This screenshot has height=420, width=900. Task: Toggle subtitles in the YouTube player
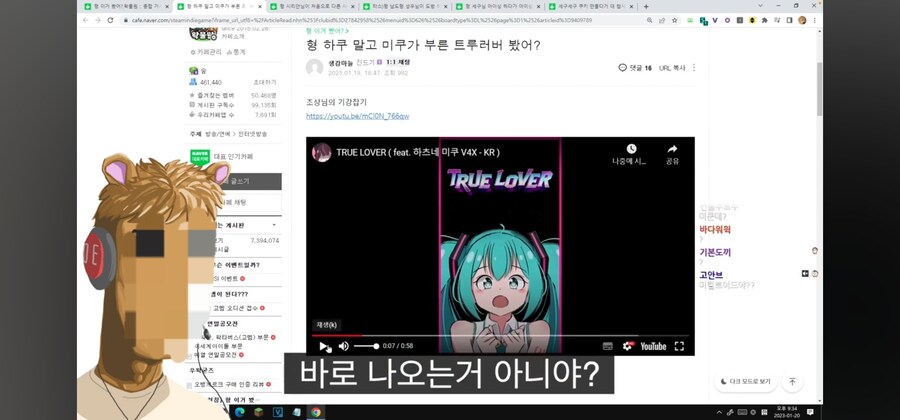[x=607, y=346]
